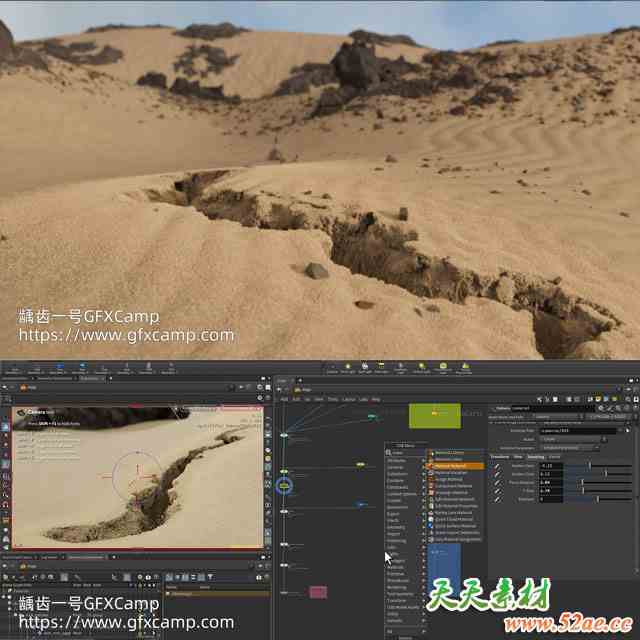The image size is (640, 640).
Task: Click the magnifier icon in the parameter pane header
Action: click(x=618, y=408)
